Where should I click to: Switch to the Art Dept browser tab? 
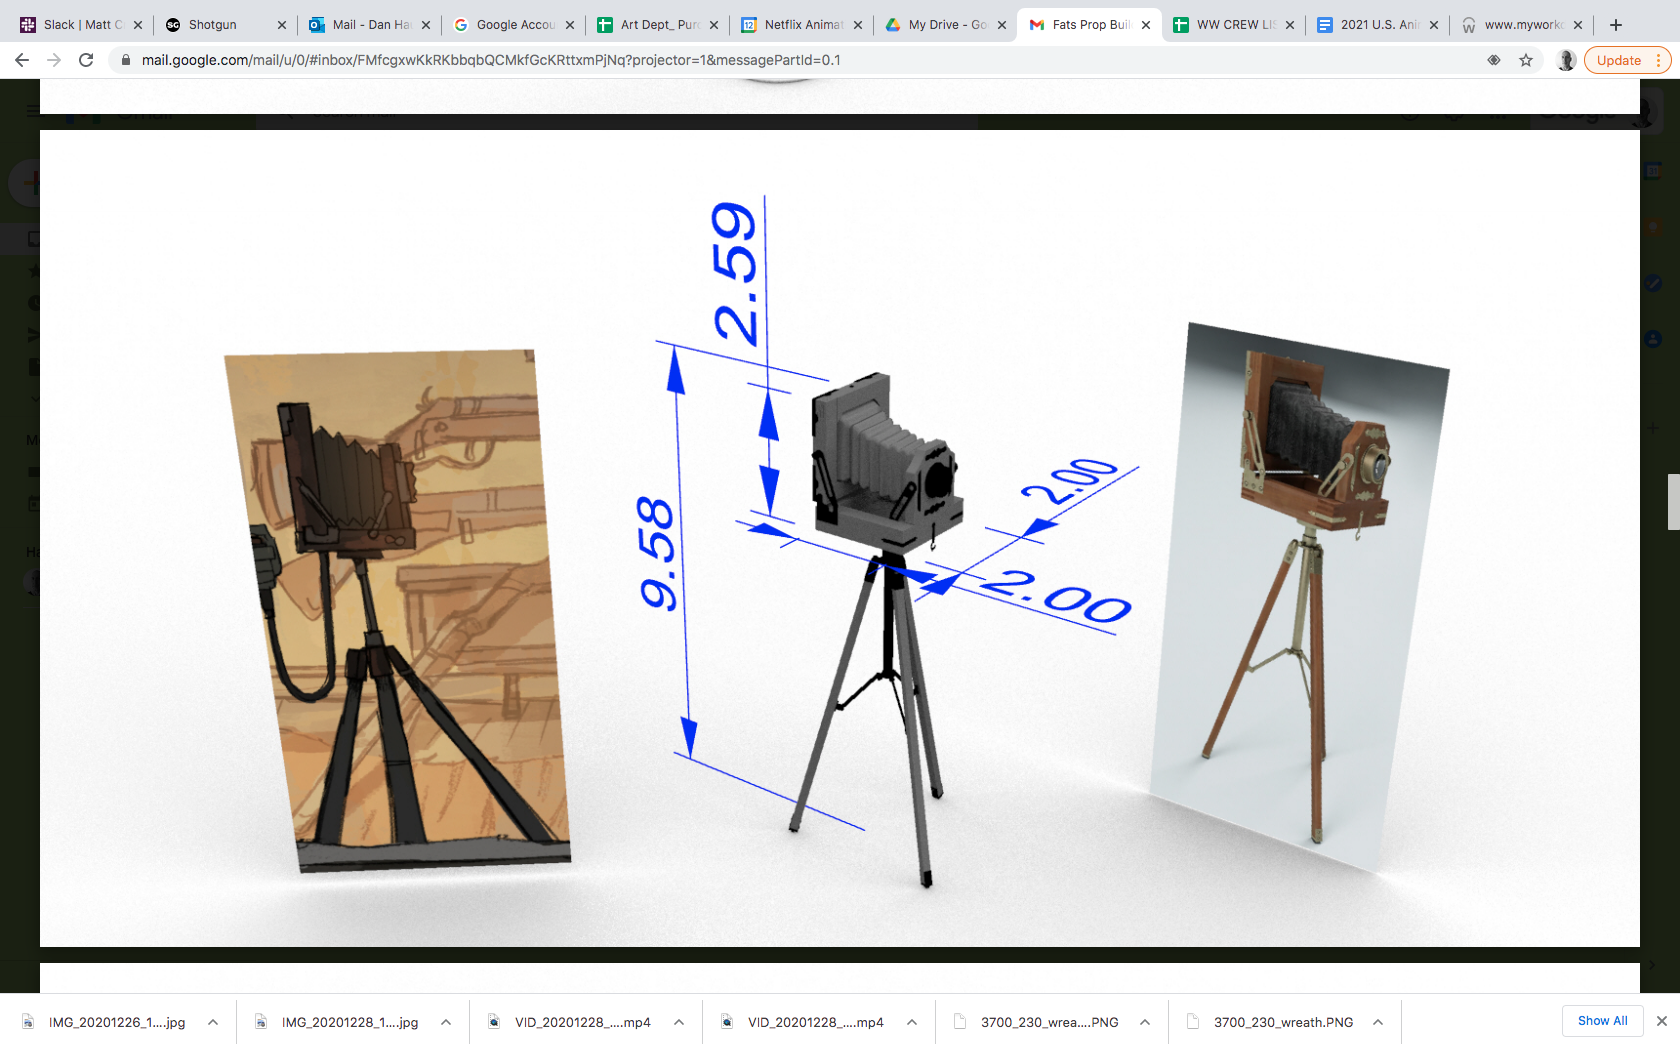click(658, 25)
